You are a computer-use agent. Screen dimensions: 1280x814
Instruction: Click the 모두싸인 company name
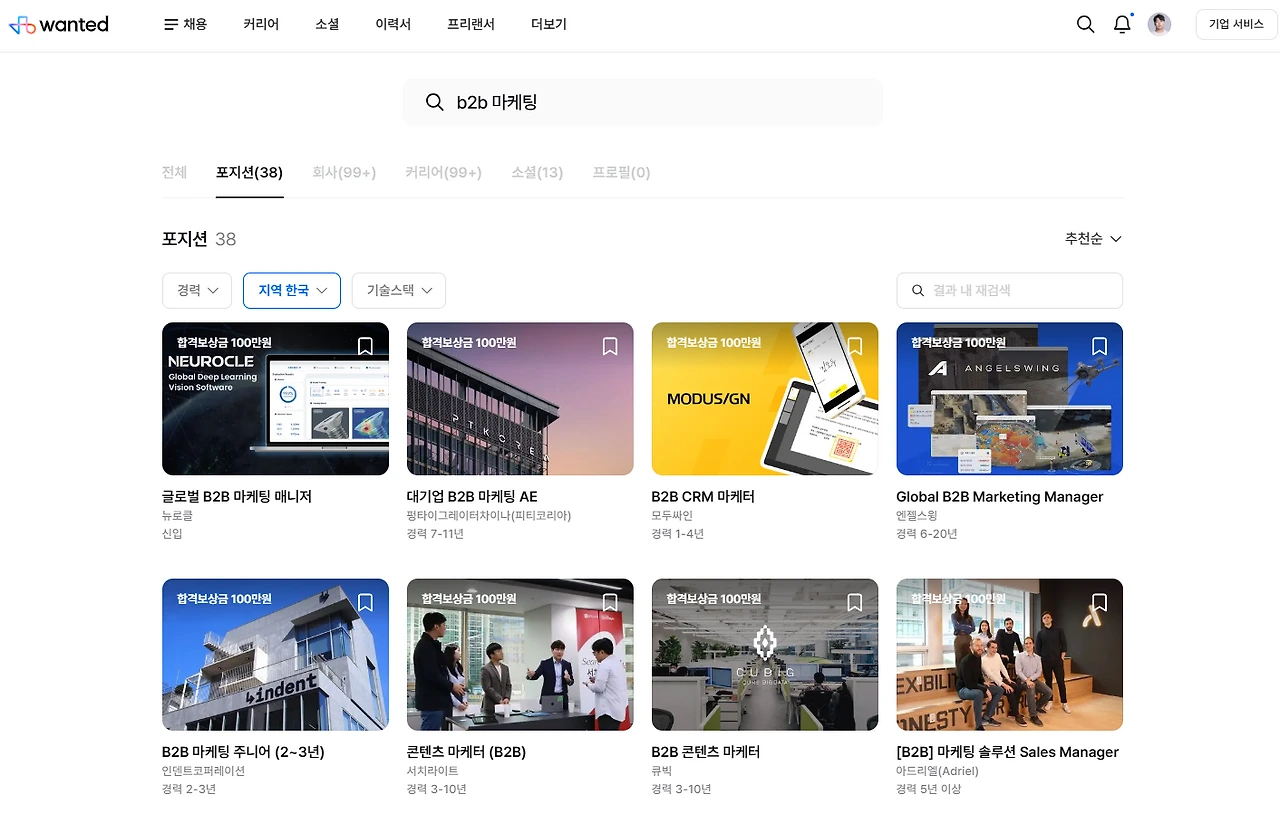(x=672, y=516)
